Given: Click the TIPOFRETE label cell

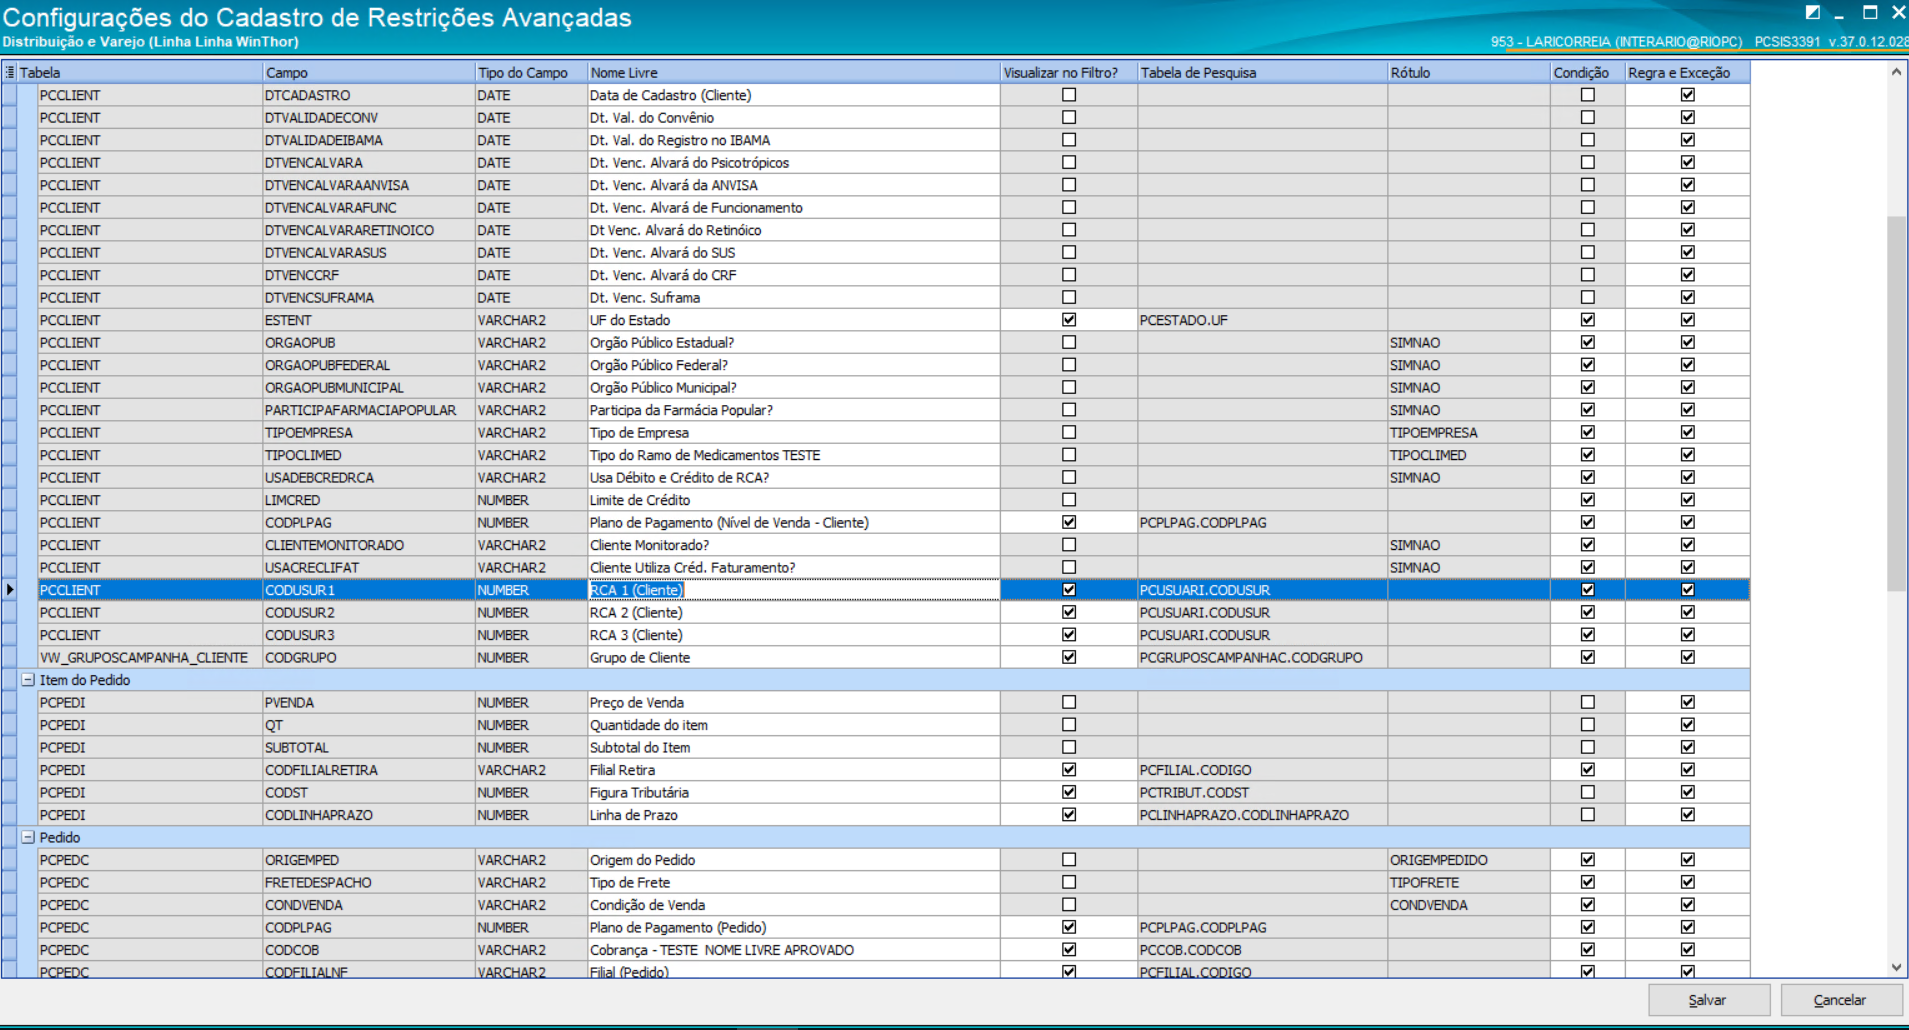Looking at the screenshot, I should [x=1469, y=882].
